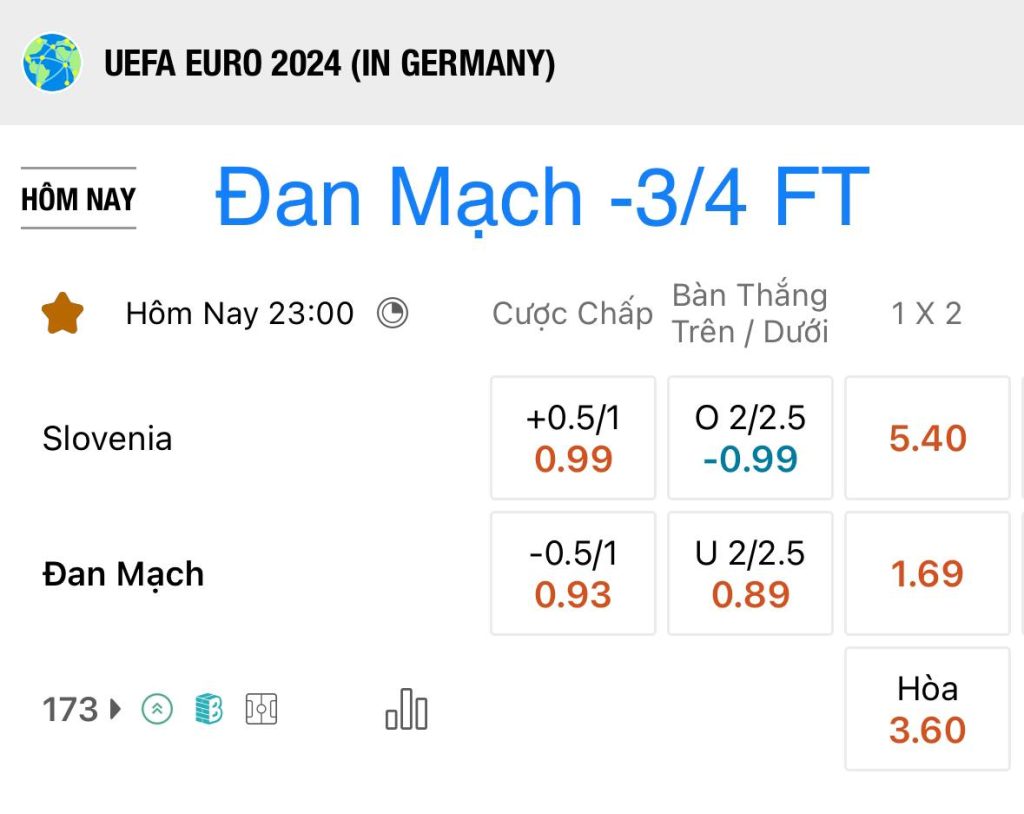Open the Đan Mạch team name
The image size is (1024, 814).
tap(123, 574)
